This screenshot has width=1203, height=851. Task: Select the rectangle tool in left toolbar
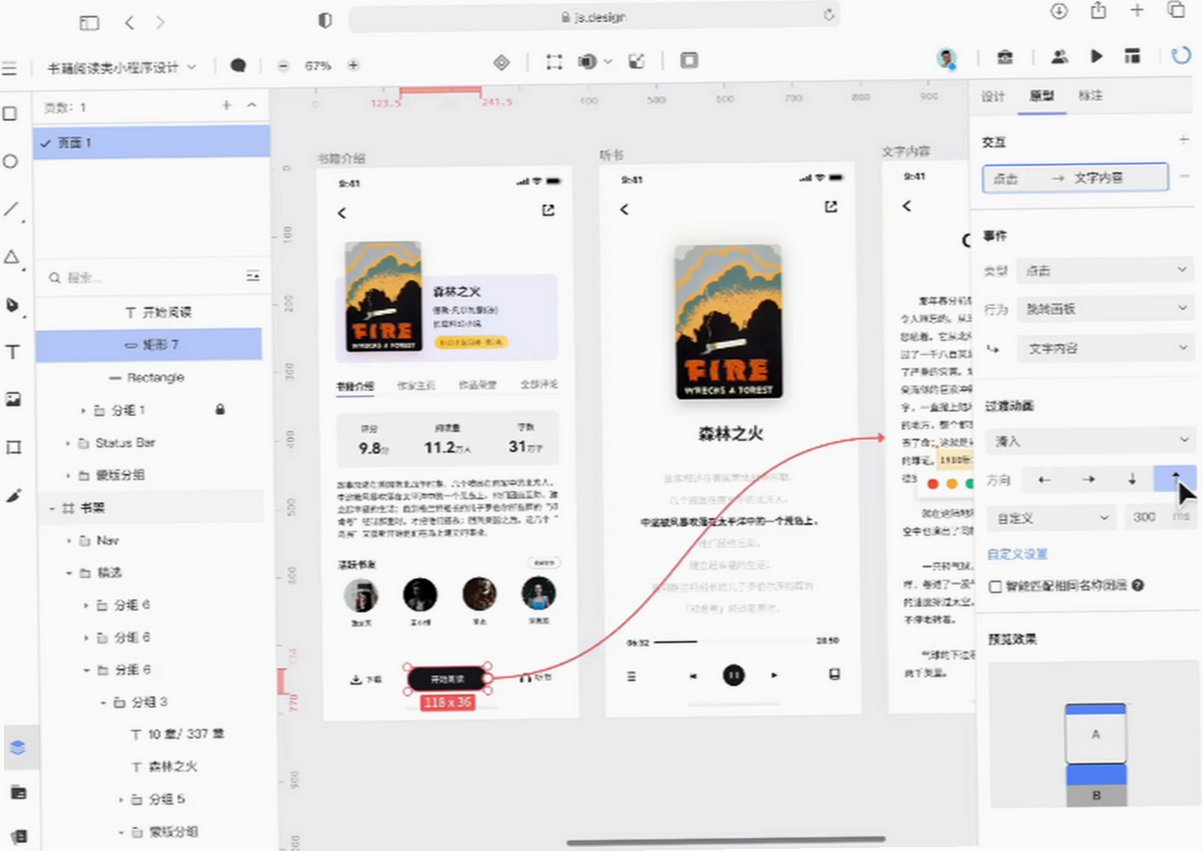tap(11, 114)
